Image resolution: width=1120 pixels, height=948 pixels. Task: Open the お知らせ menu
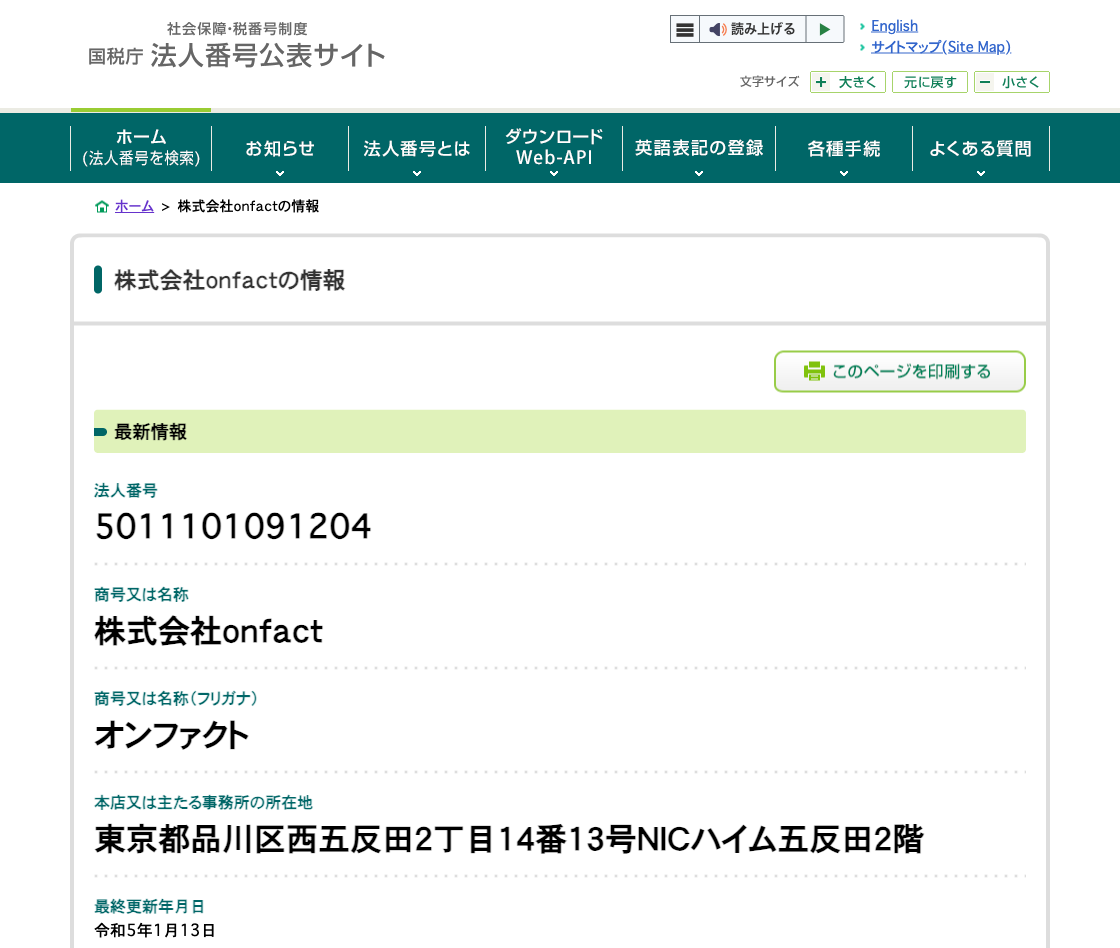280,149
